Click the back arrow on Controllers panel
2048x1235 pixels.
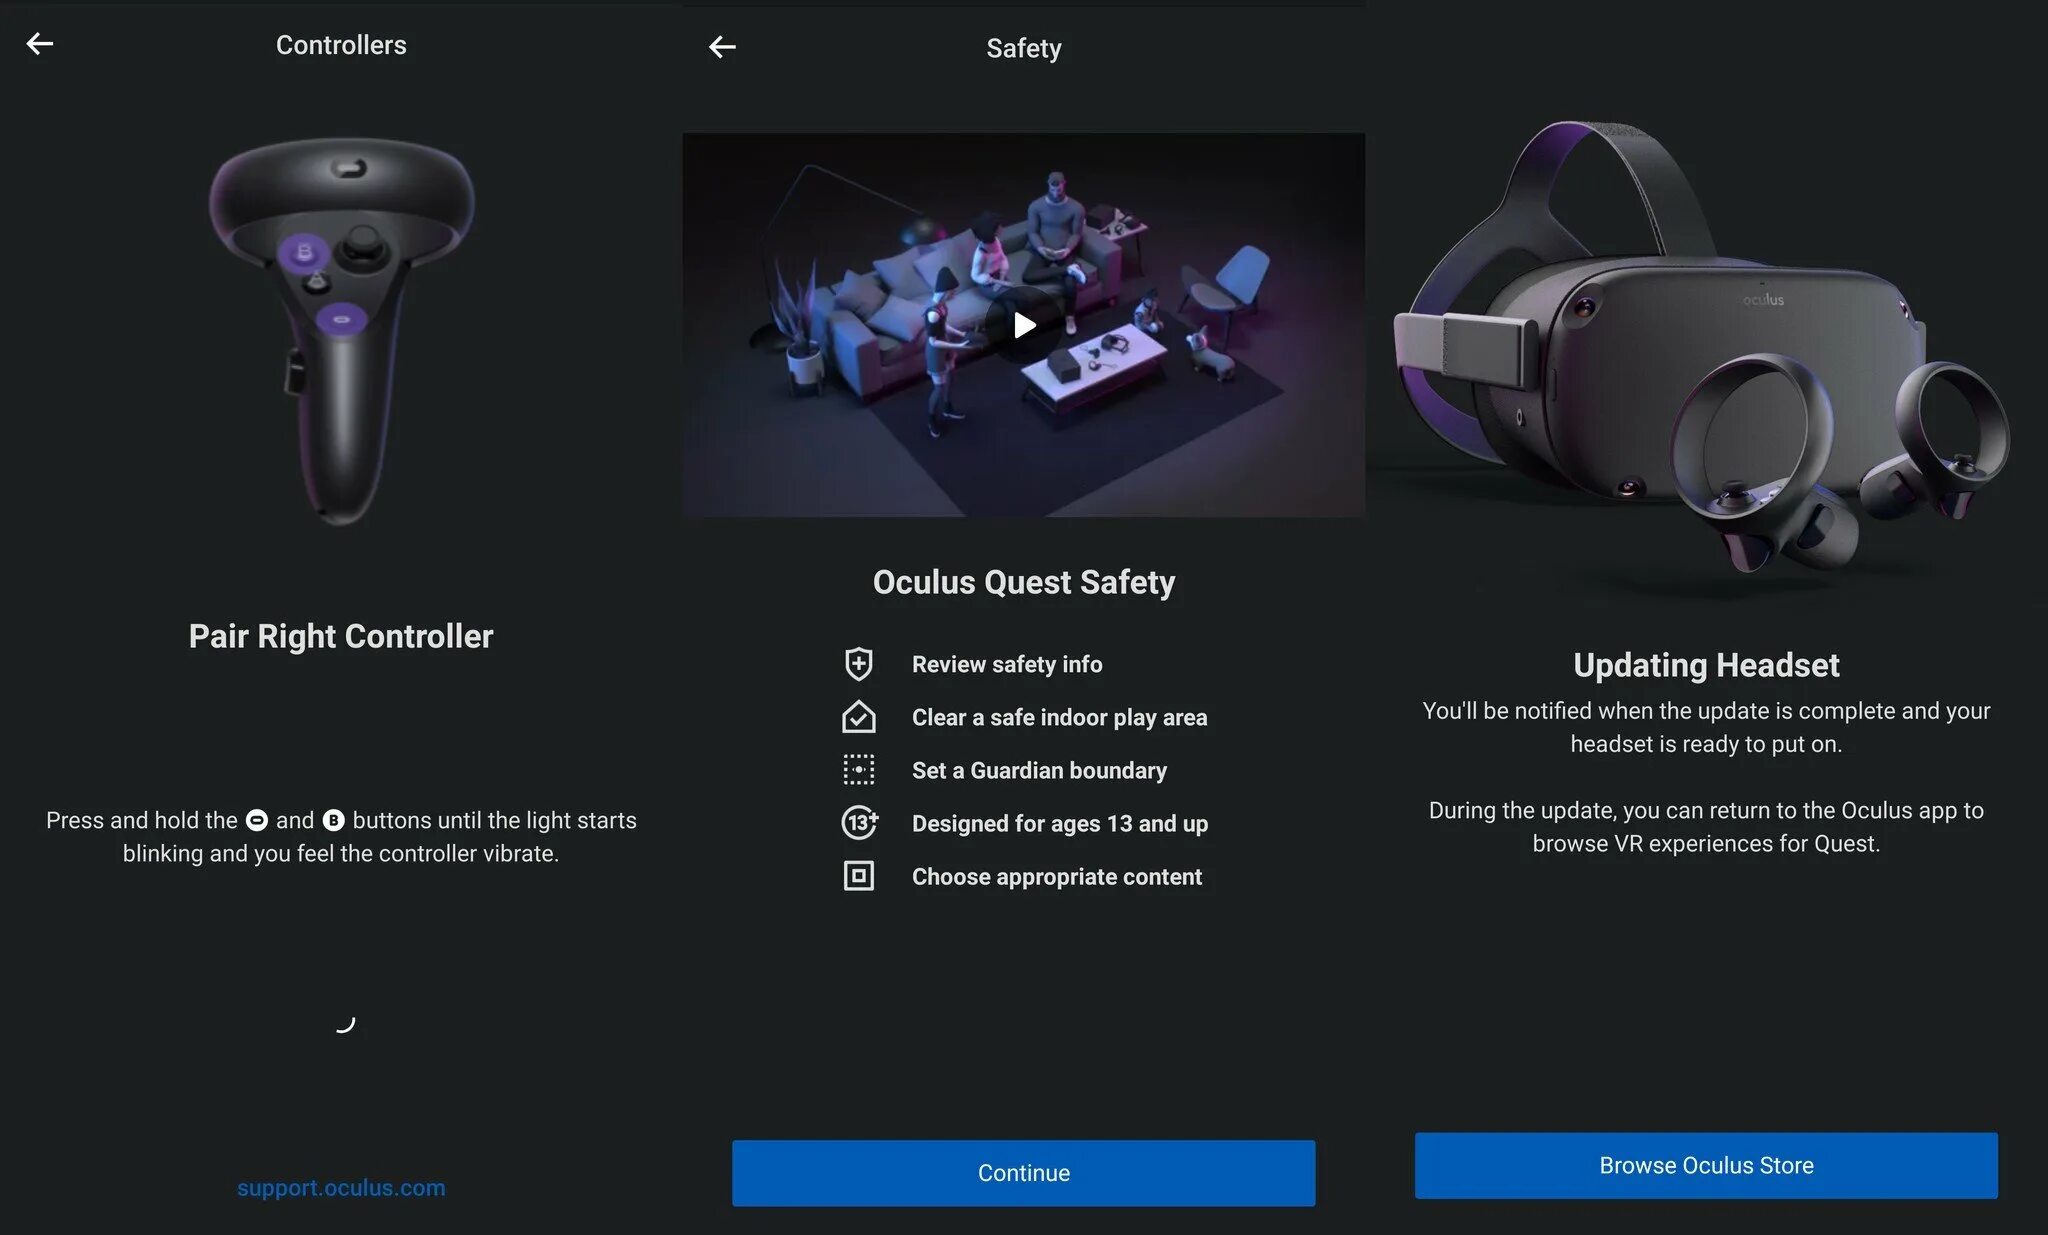pyautogui.click(x=39, y=42)
